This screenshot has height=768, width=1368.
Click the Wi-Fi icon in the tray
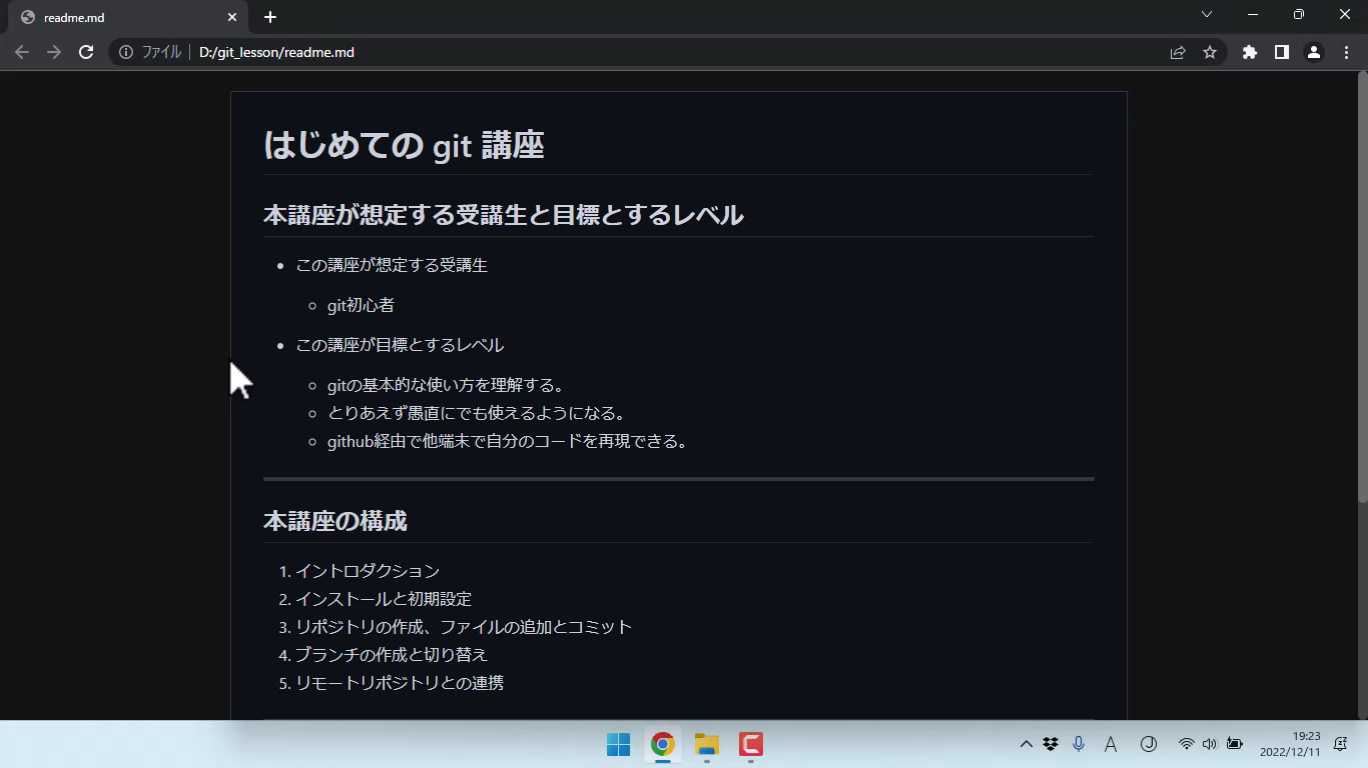point(1186,744)
